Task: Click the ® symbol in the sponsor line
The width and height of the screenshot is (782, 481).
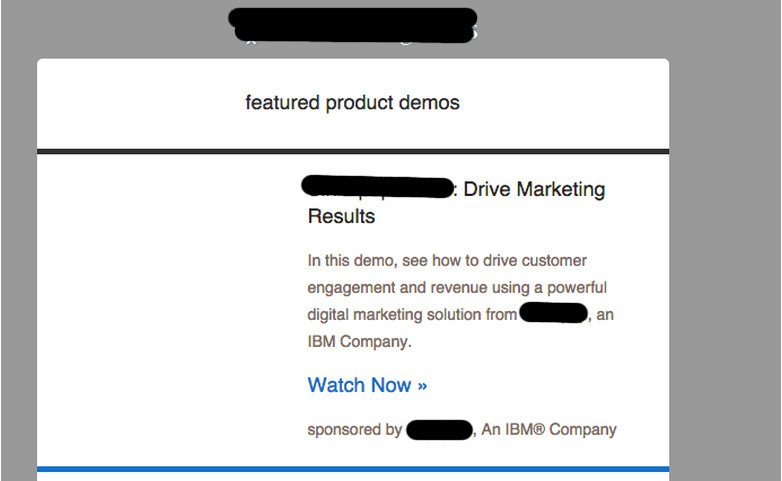Action: 539,429
